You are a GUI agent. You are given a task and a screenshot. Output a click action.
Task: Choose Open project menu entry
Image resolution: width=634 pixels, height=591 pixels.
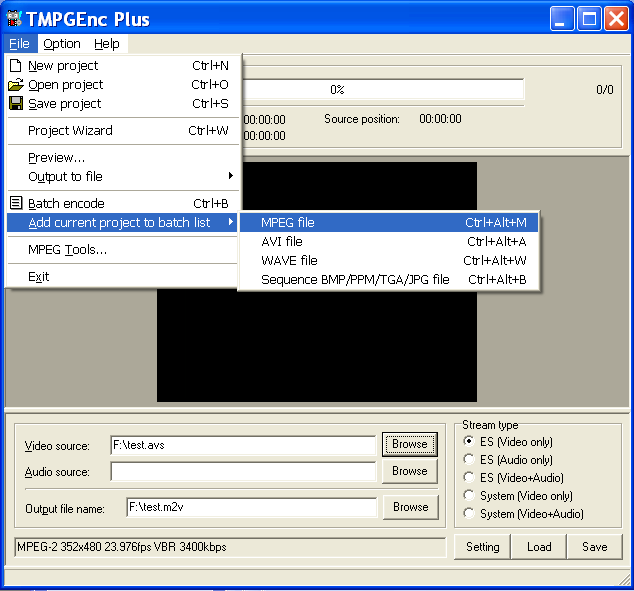pos(123,84)
